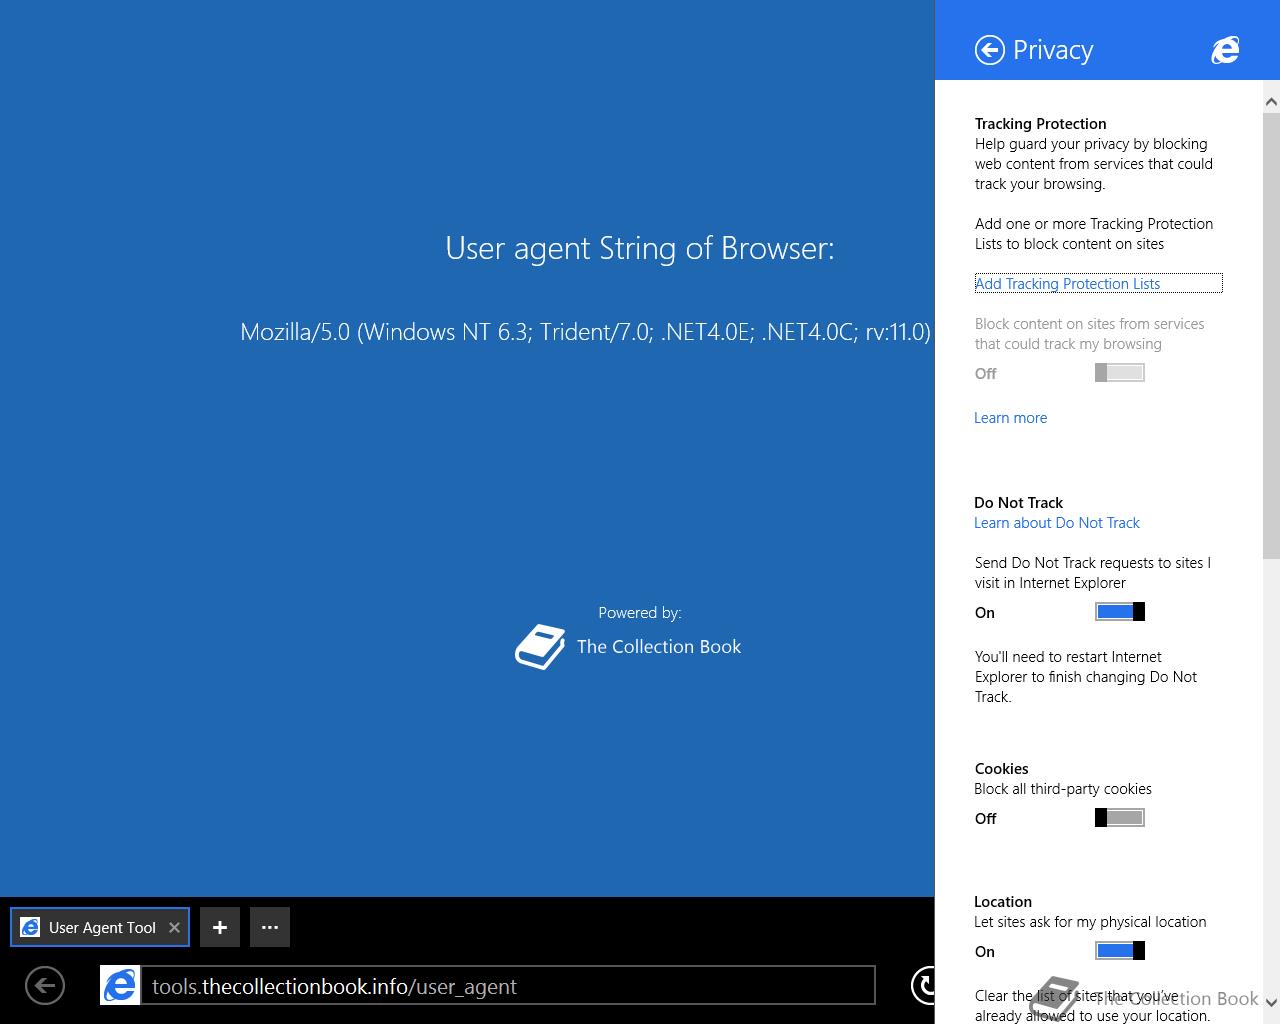Viewport: 1280px width, 1024px height.
Task: Click the 'Powered by:' text
Action: (x=640, y=612)
